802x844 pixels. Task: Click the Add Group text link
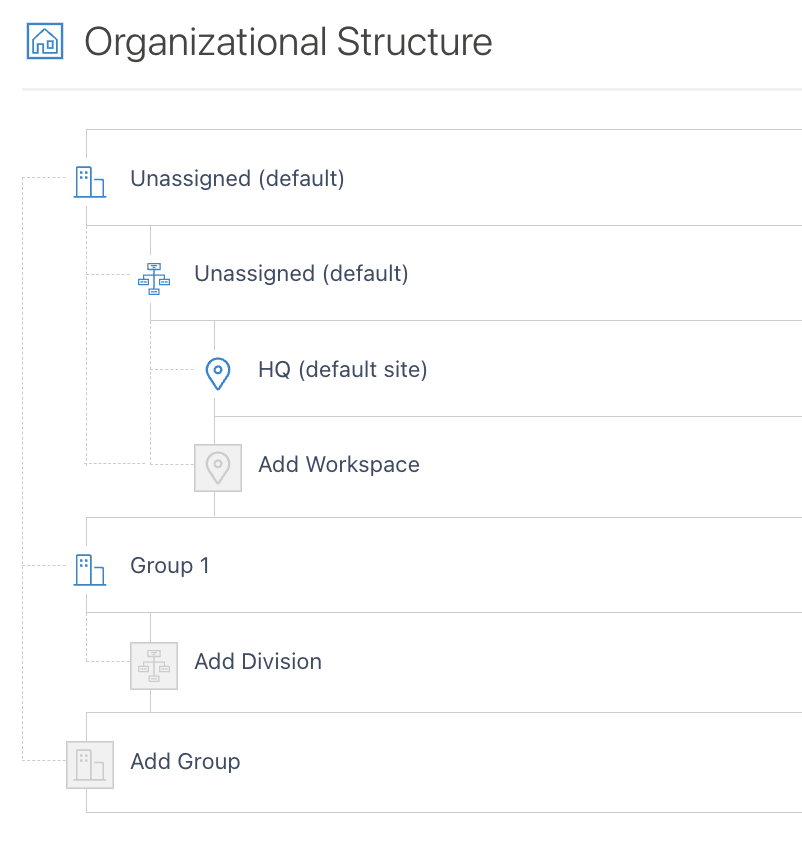click(186, 762)
